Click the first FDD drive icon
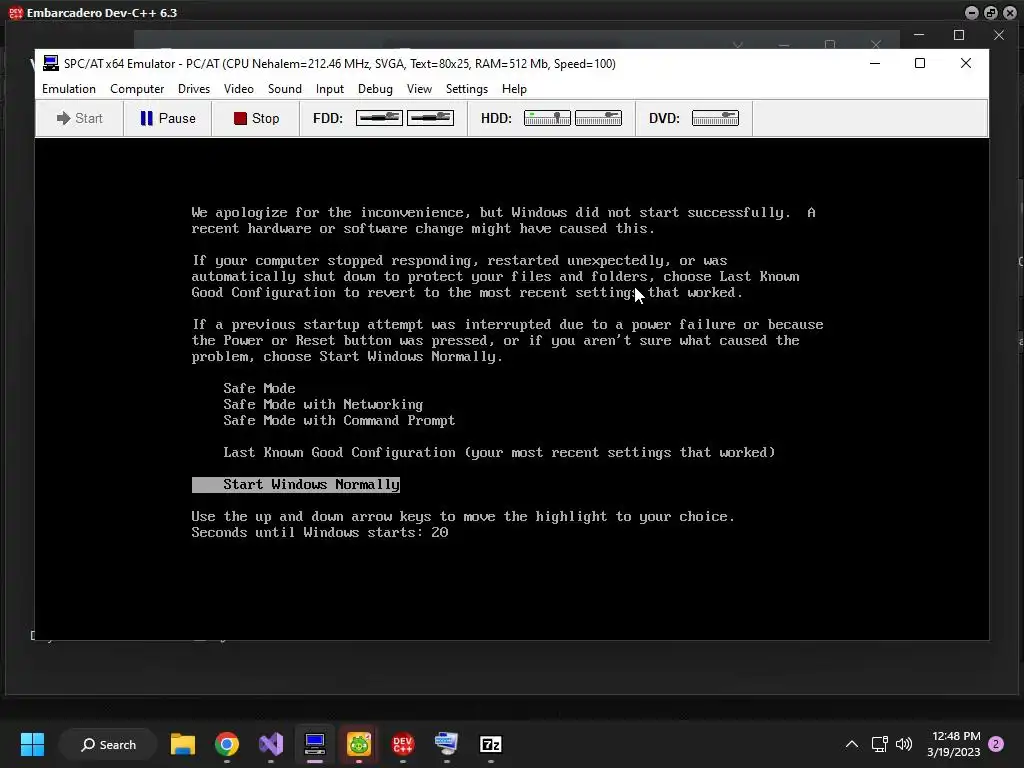This screenshot has height=768, width=1024. [x=379, y=118]
